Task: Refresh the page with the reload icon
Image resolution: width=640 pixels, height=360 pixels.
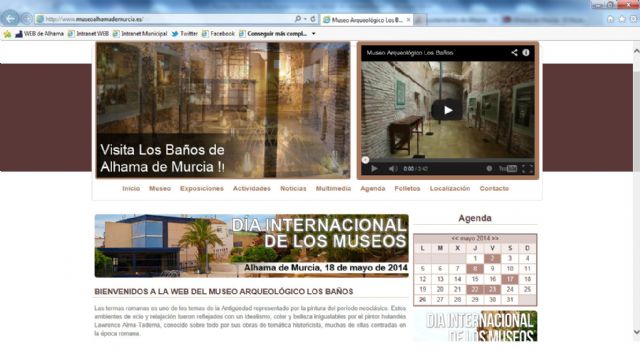Action: point(313,19)
